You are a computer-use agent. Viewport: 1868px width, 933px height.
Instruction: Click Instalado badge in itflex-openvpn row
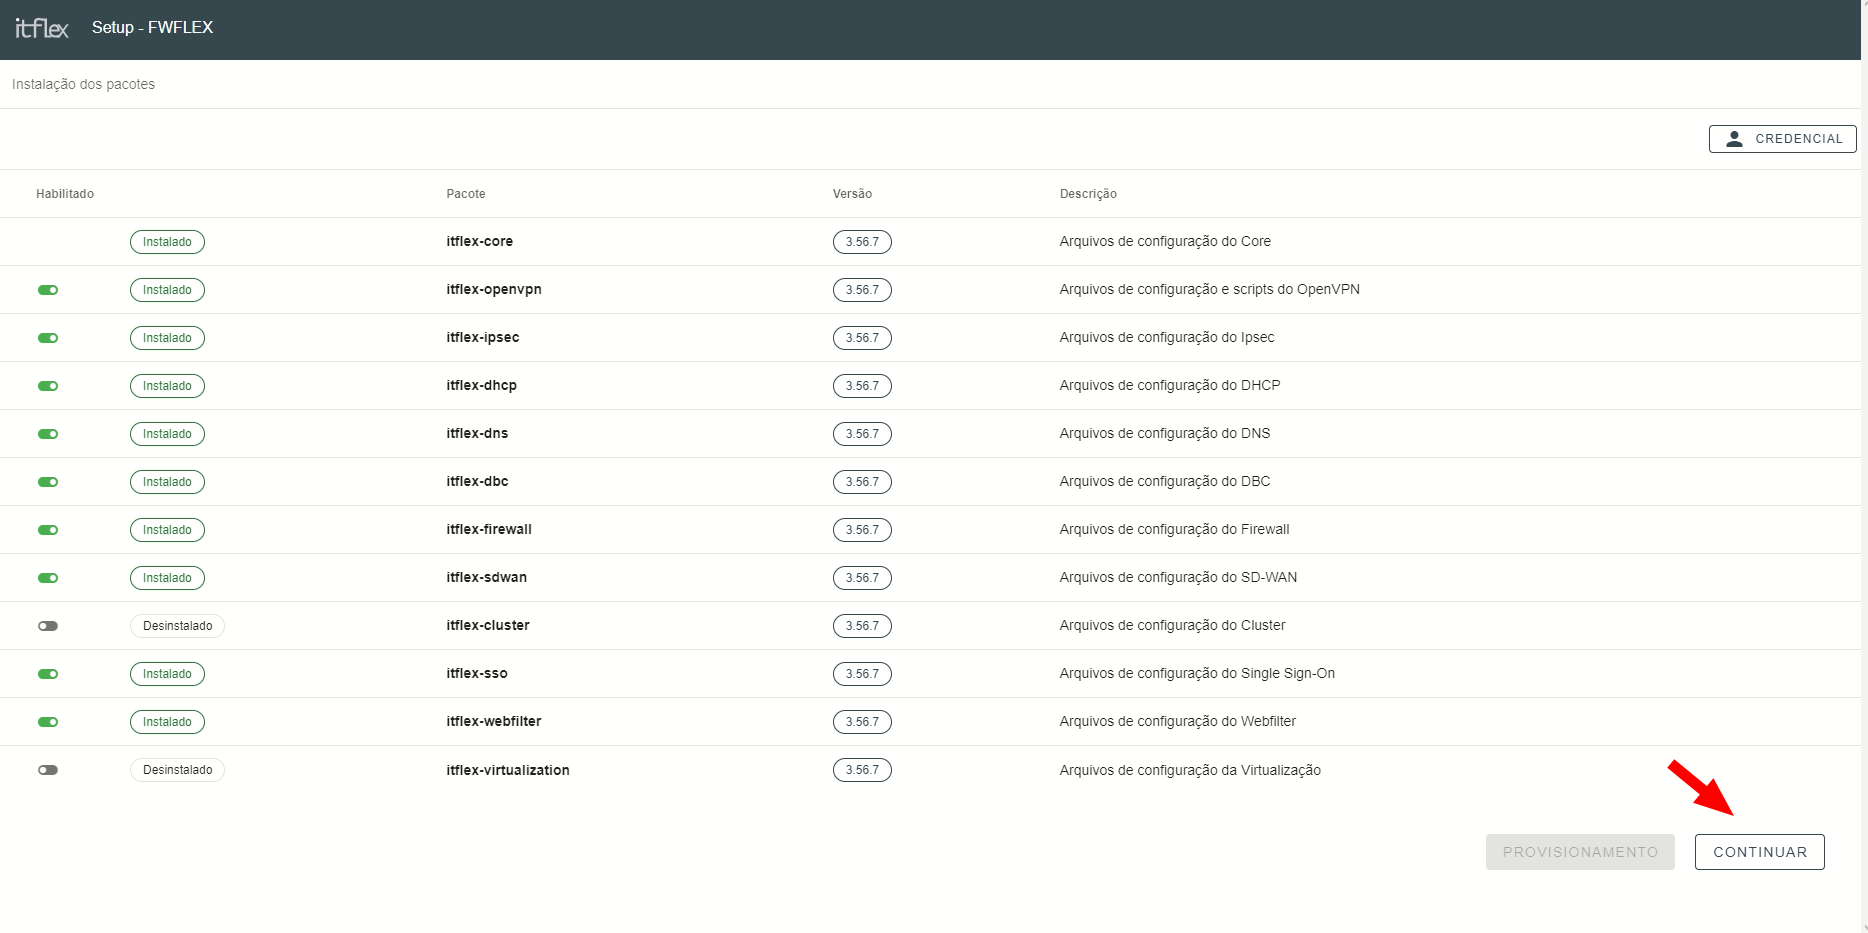[167, 290]
